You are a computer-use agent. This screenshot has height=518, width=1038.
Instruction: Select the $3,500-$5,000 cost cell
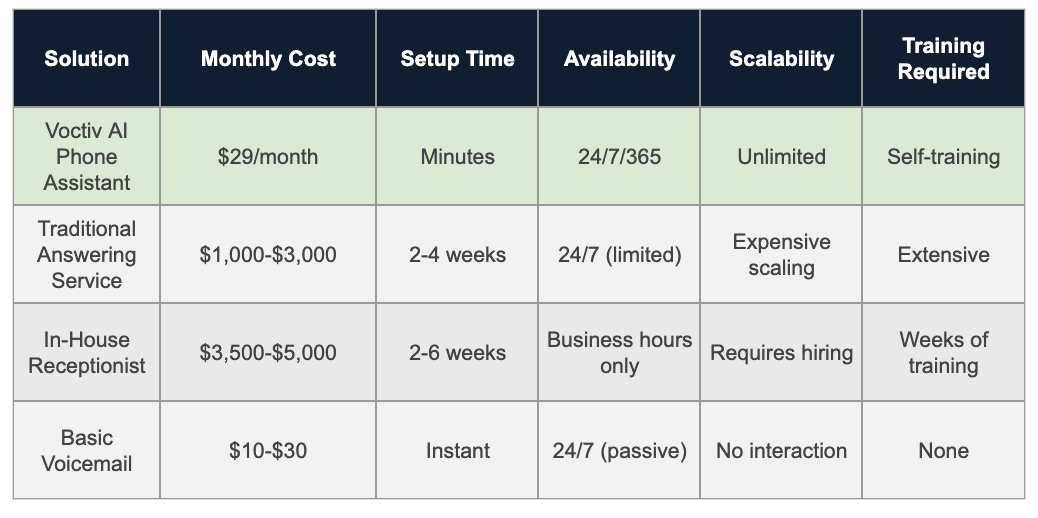[268, 353]
